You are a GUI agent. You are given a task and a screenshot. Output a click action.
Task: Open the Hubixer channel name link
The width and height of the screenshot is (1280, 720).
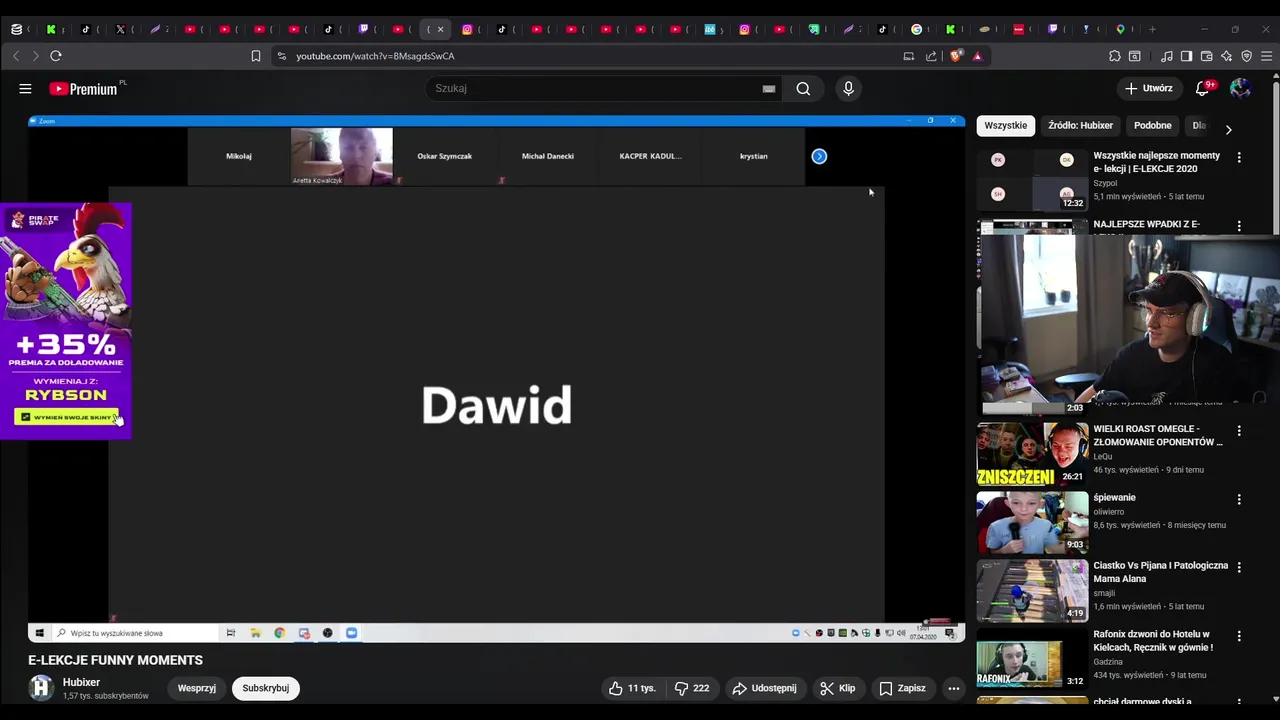pyautogui.click(x=81, y=682)
